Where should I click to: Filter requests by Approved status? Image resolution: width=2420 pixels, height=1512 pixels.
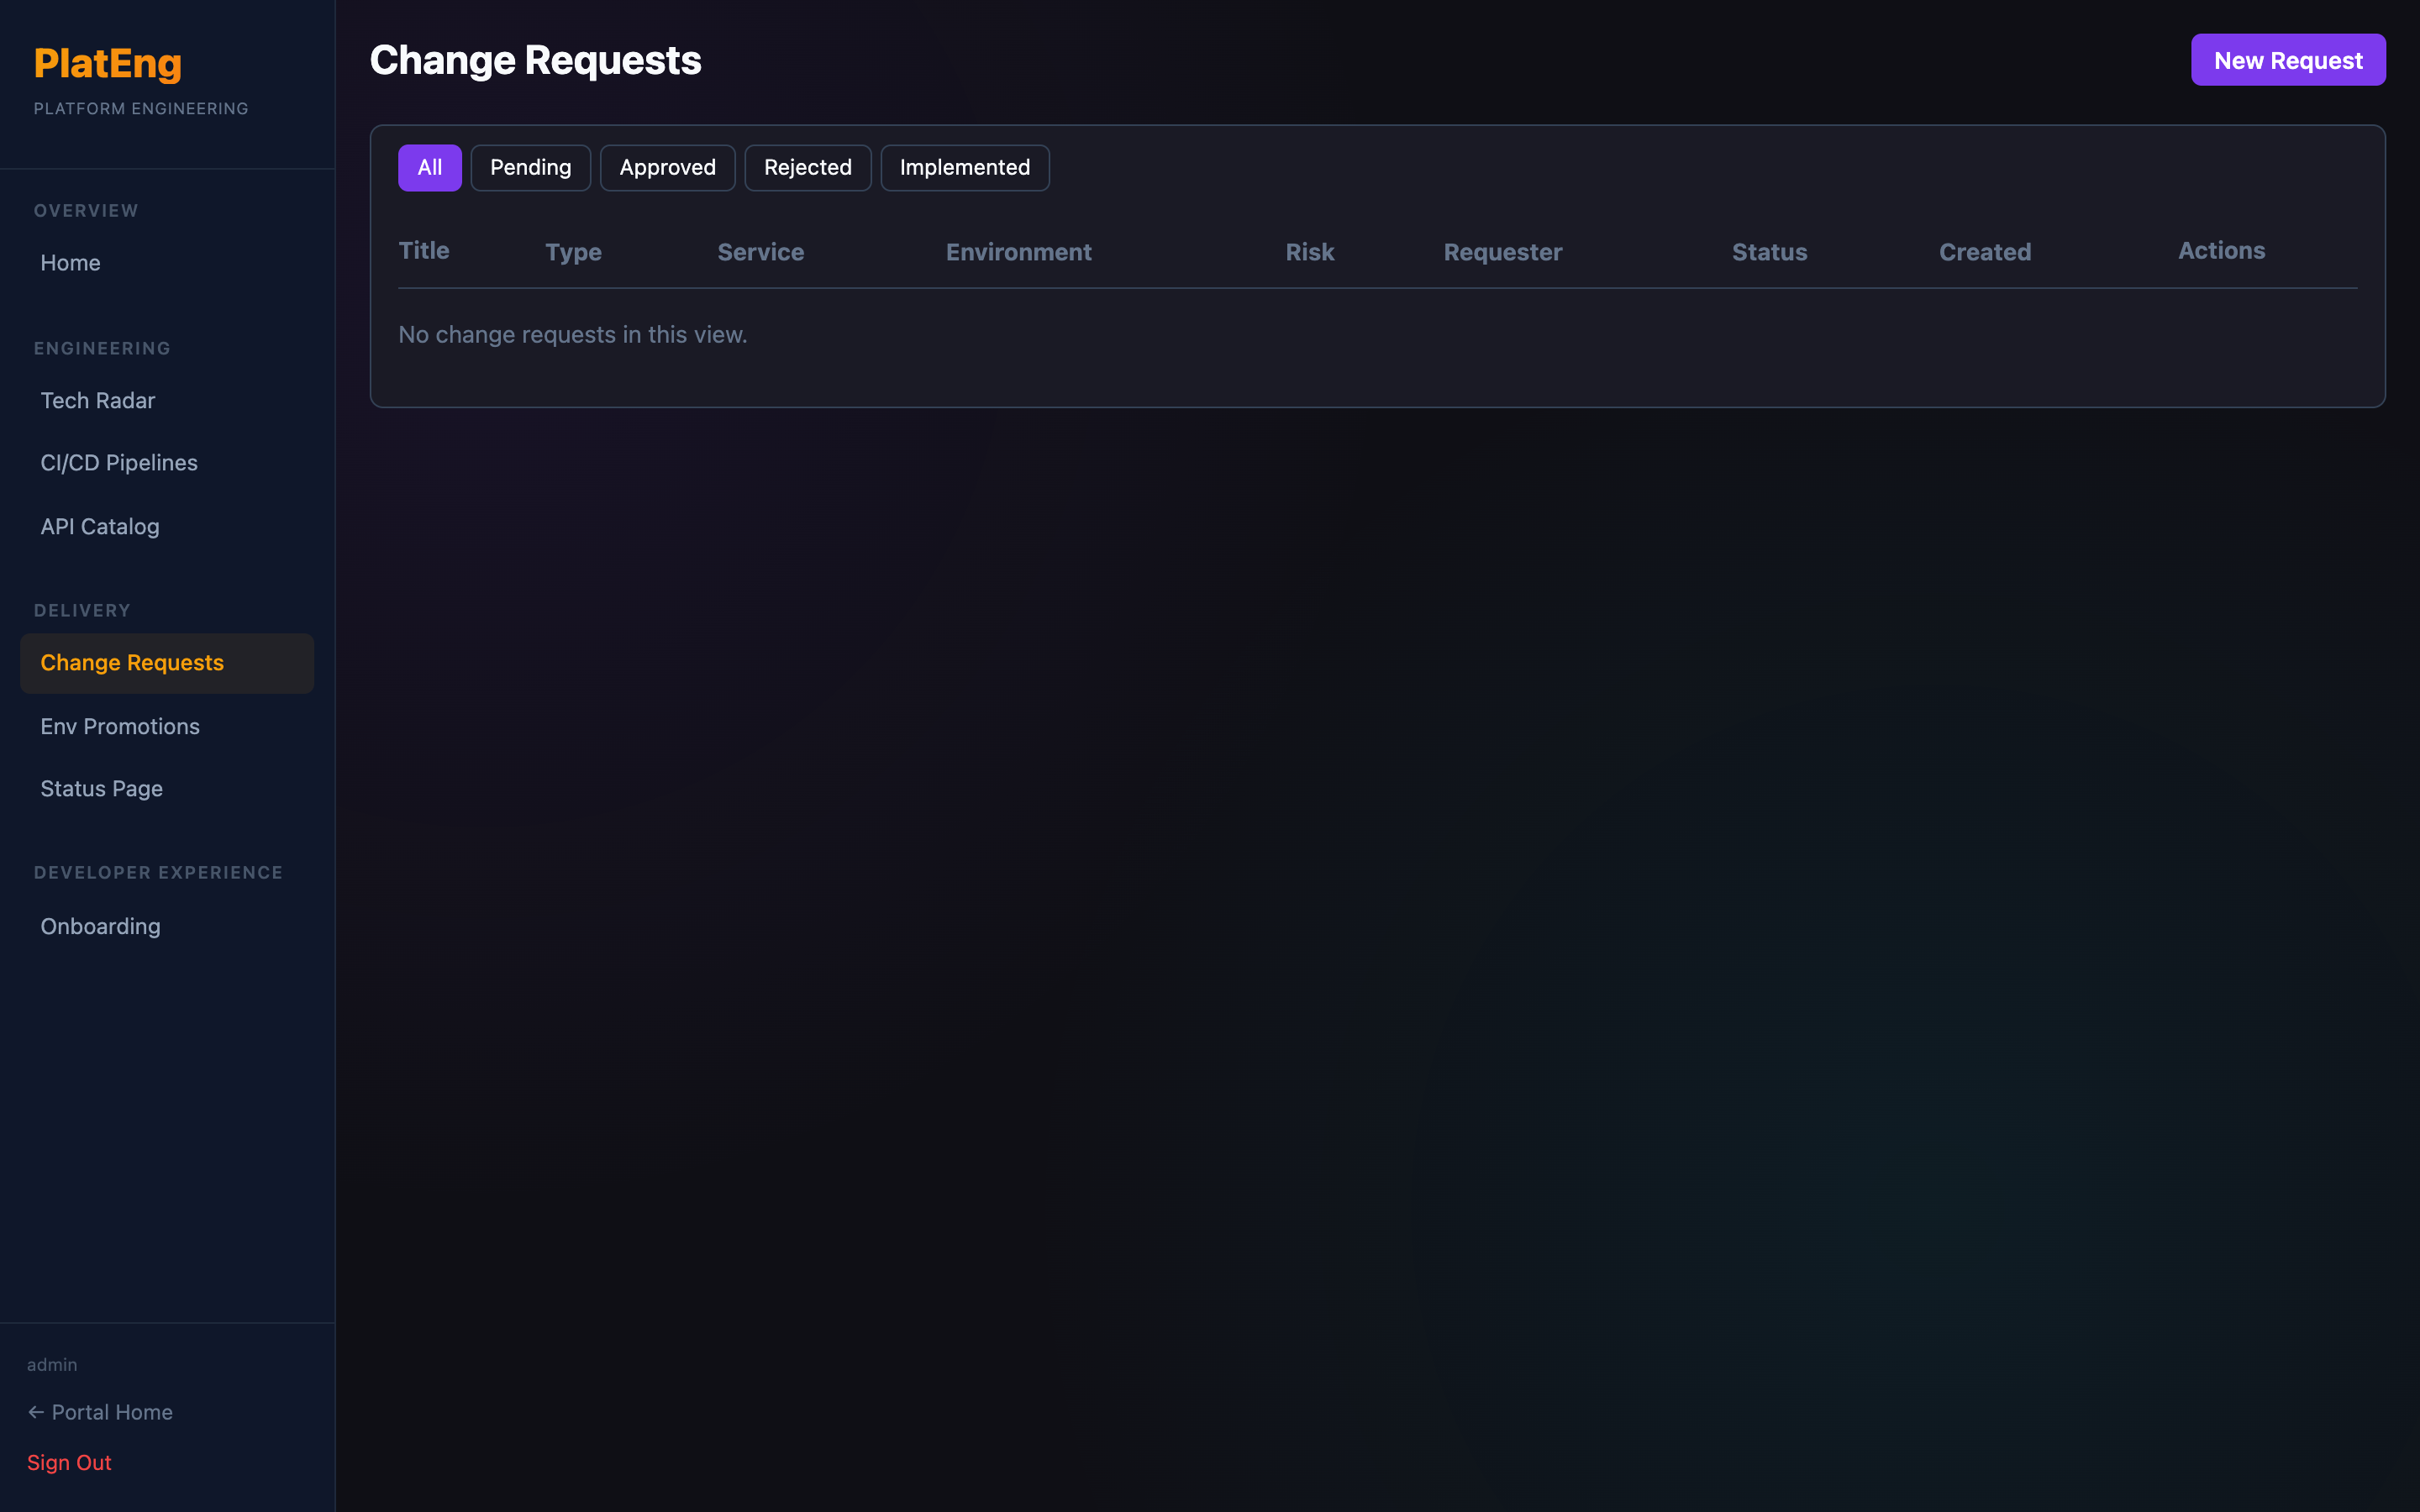click(x=667, y=167)
